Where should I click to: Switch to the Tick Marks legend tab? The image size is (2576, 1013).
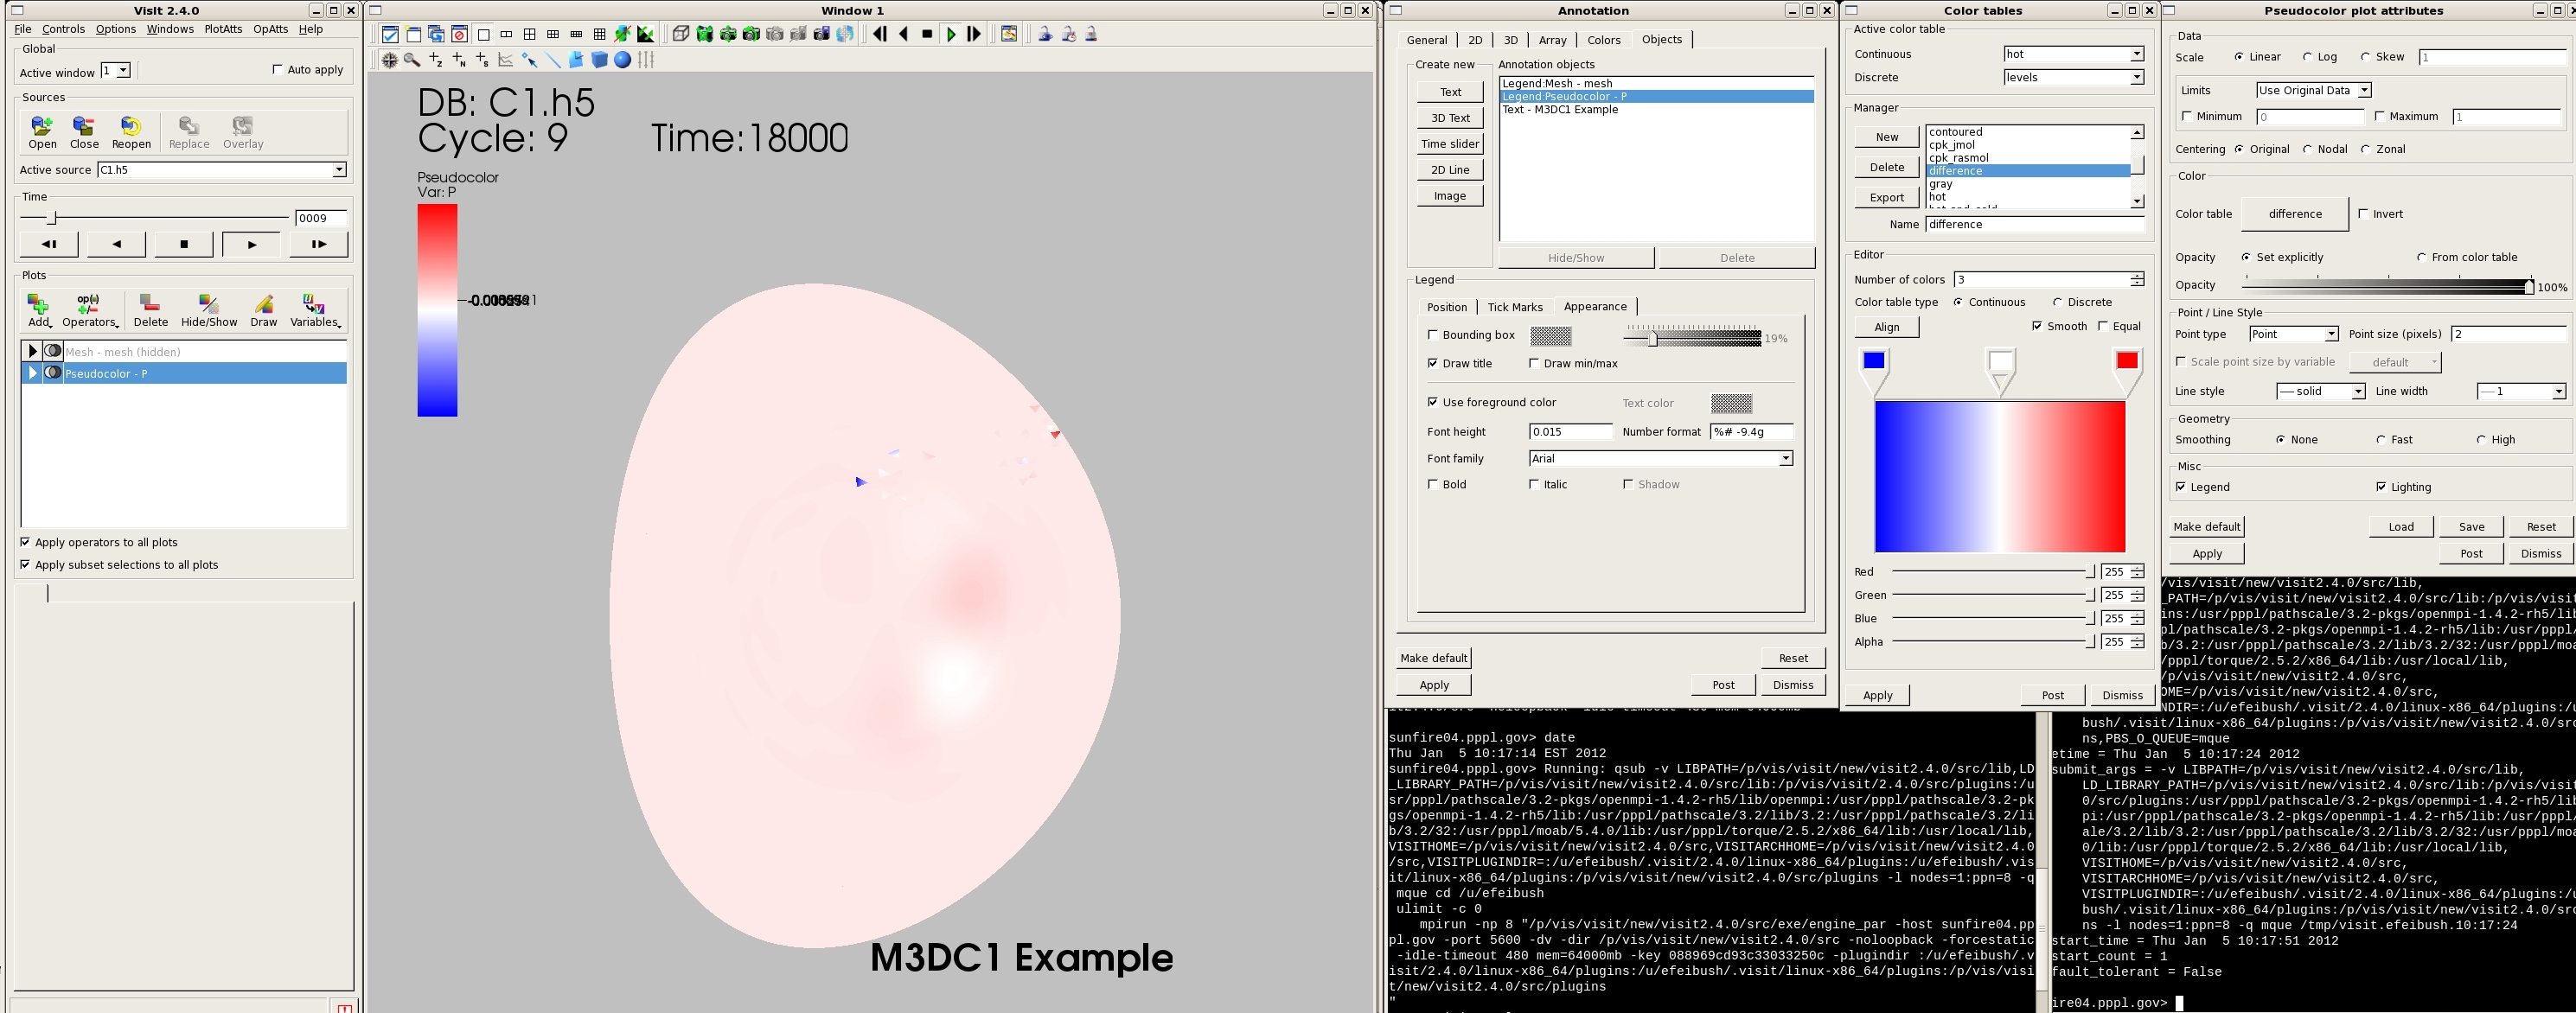pyautogui.click(x=1514, y=307)
